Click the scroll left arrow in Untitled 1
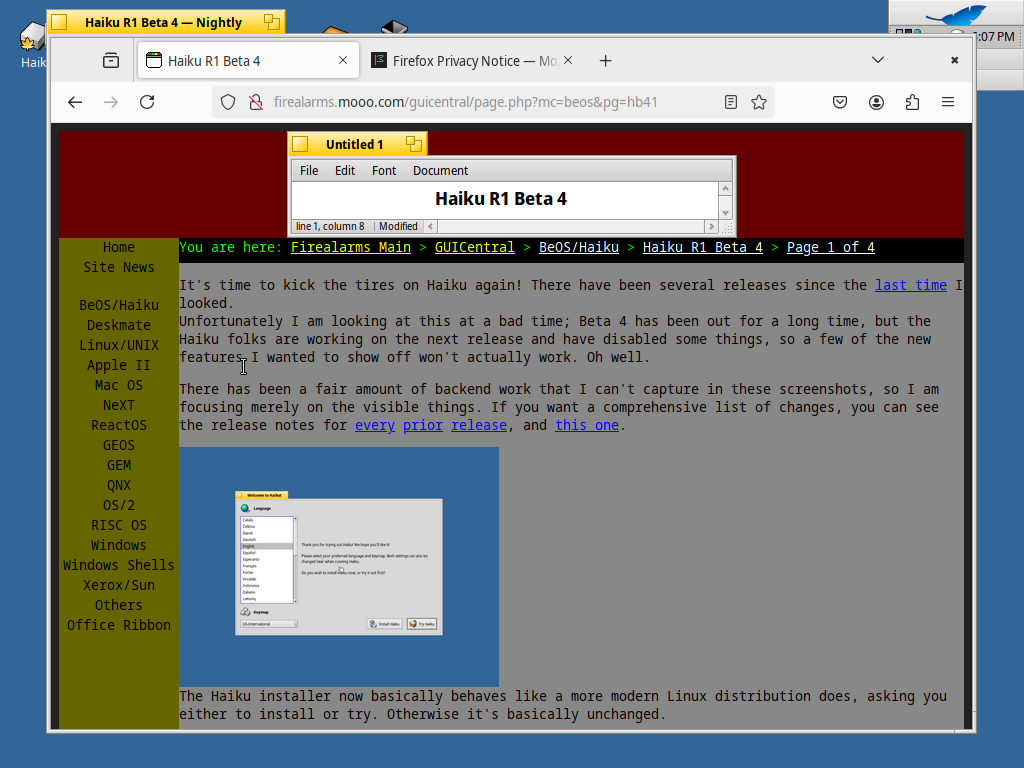The width and height of the screenshot is (1024, 768). [x=430, y=227]
